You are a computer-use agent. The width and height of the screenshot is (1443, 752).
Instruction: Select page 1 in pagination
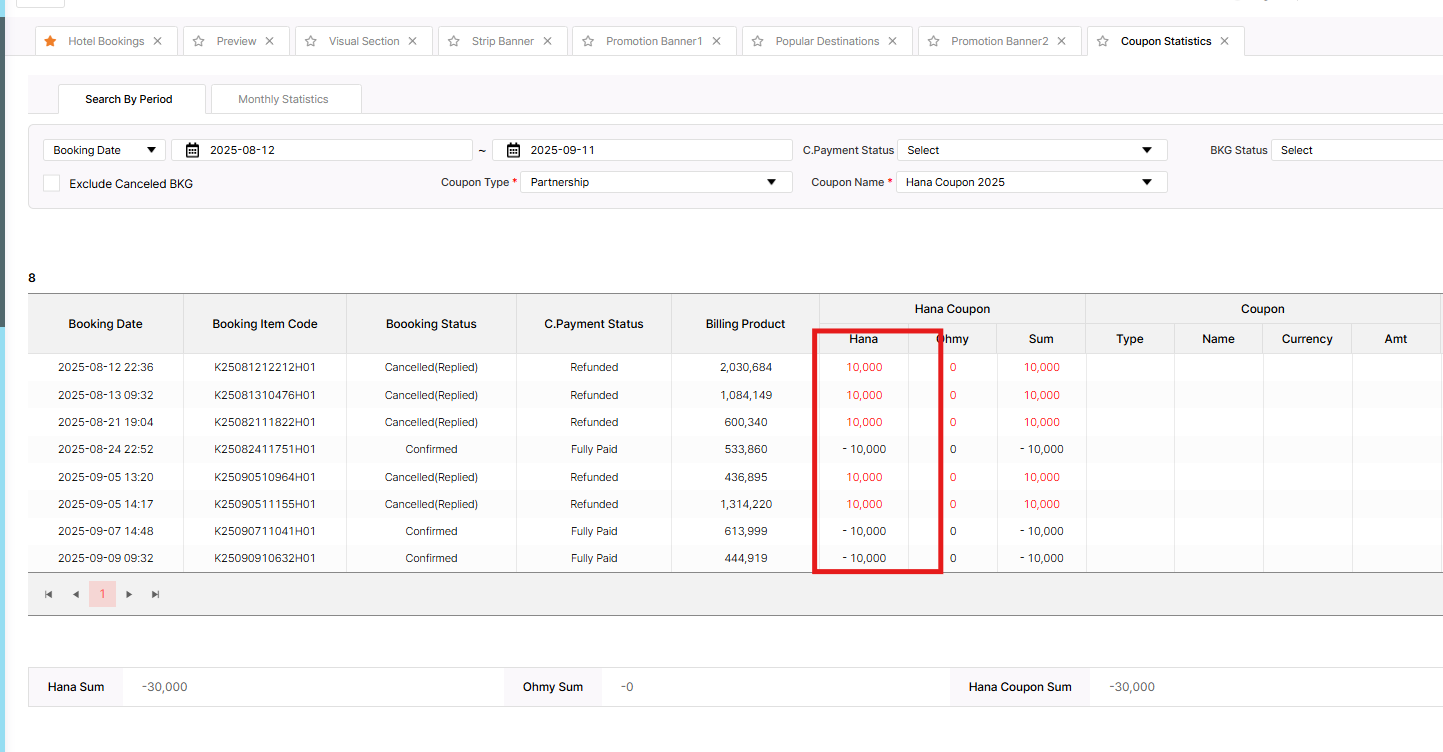click(x=102, y=594)
